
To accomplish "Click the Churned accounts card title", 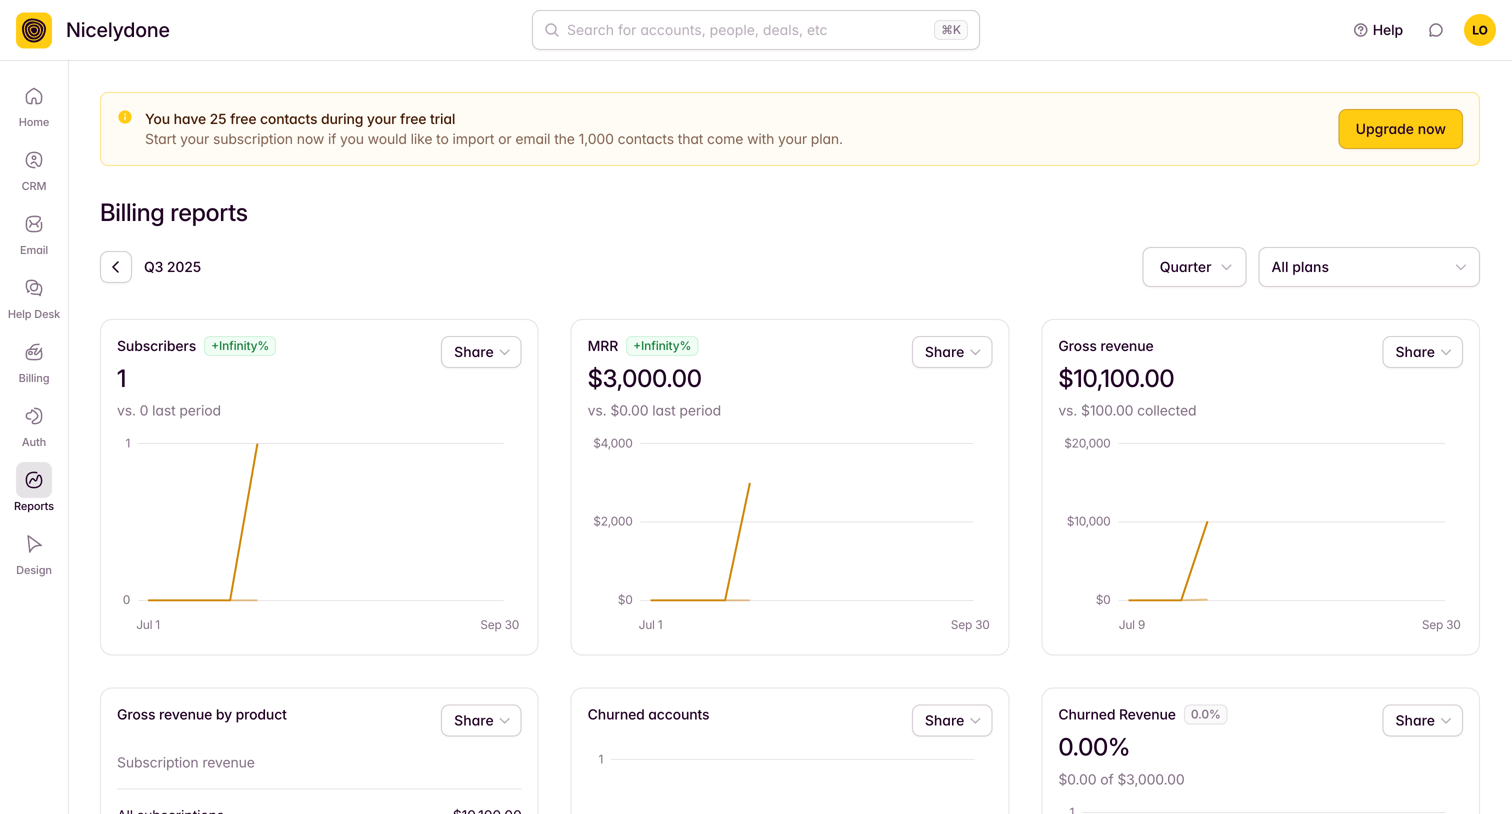I will pyautogui.click(x=648, y=715).
